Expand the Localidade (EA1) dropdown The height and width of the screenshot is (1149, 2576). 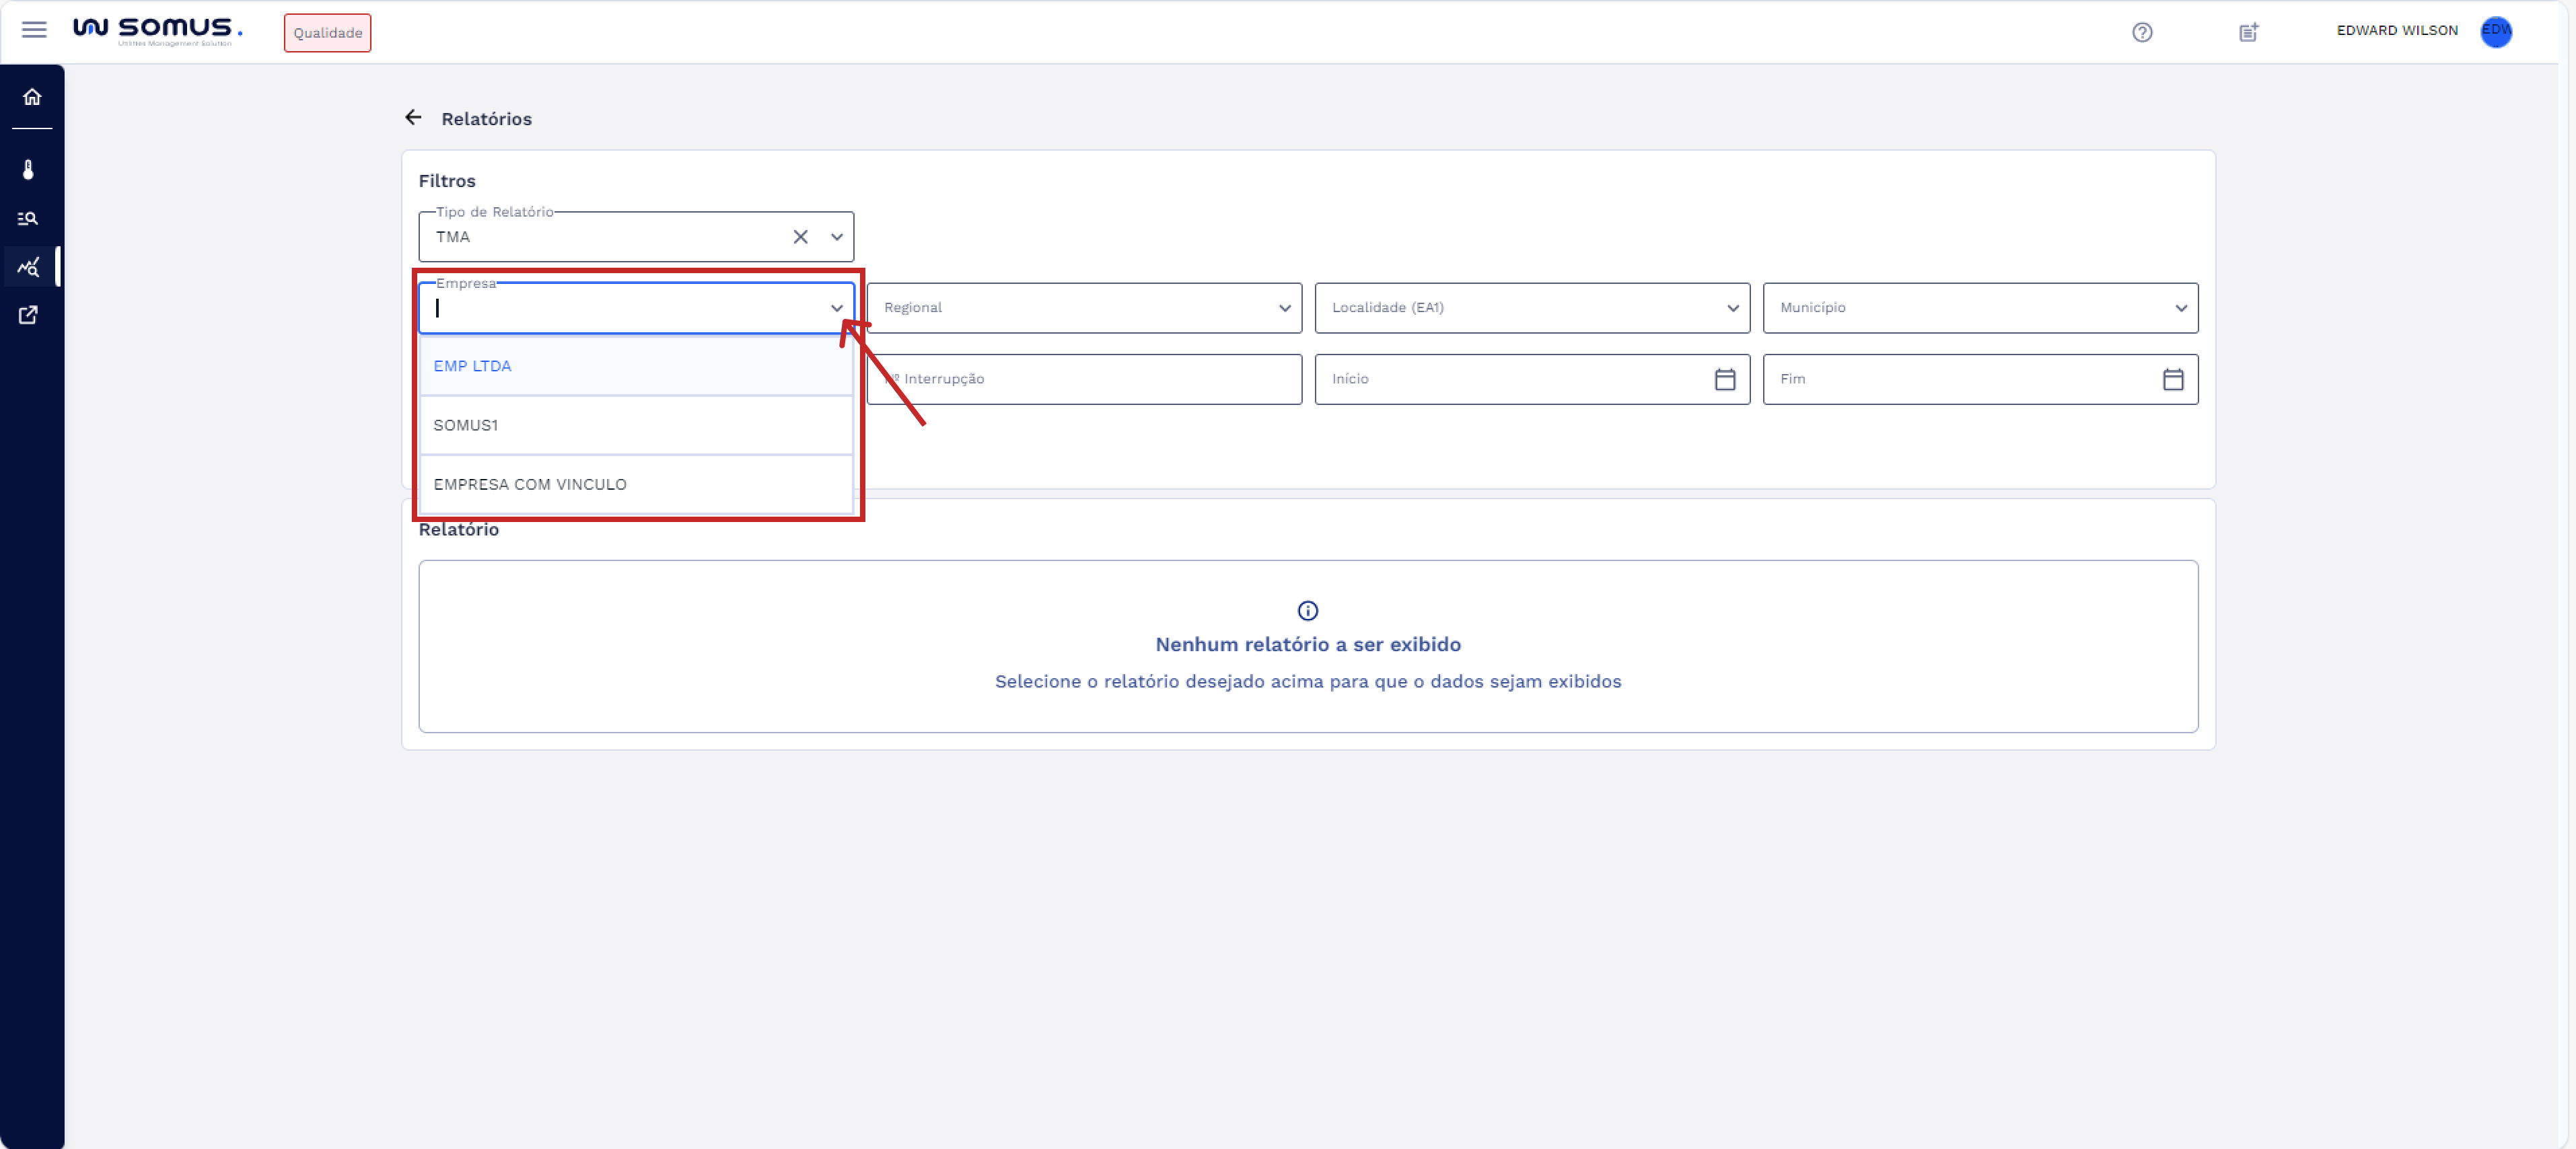coord(1531,308)
